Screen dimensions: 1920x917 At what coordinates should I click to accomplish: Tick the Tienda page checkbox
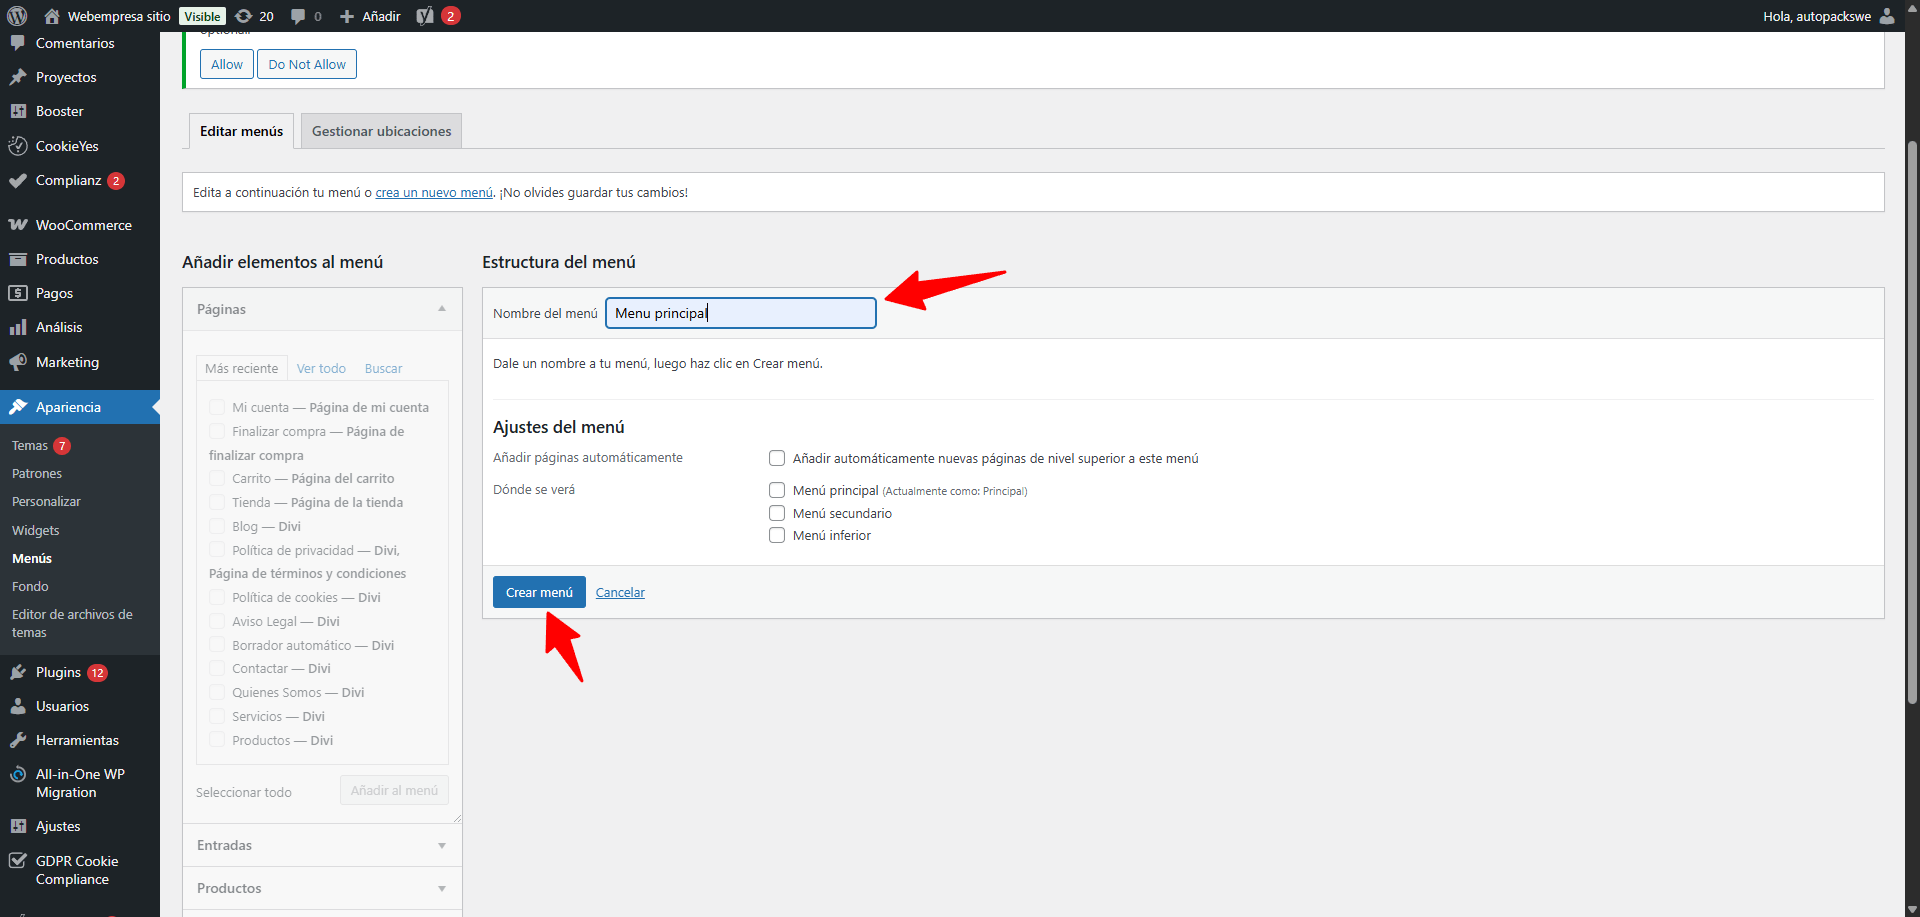pyautogui.click(x=217, y=502)
